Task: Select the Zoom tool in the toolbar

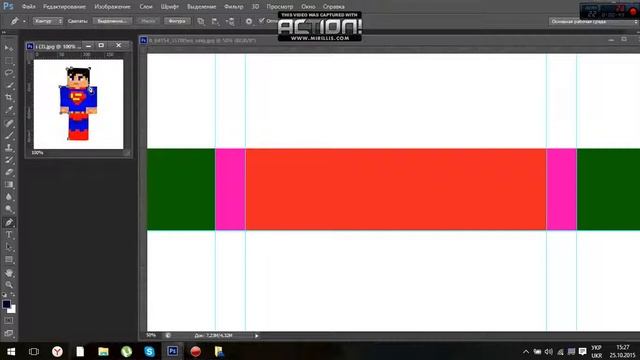Action: [x=9, y=285]
